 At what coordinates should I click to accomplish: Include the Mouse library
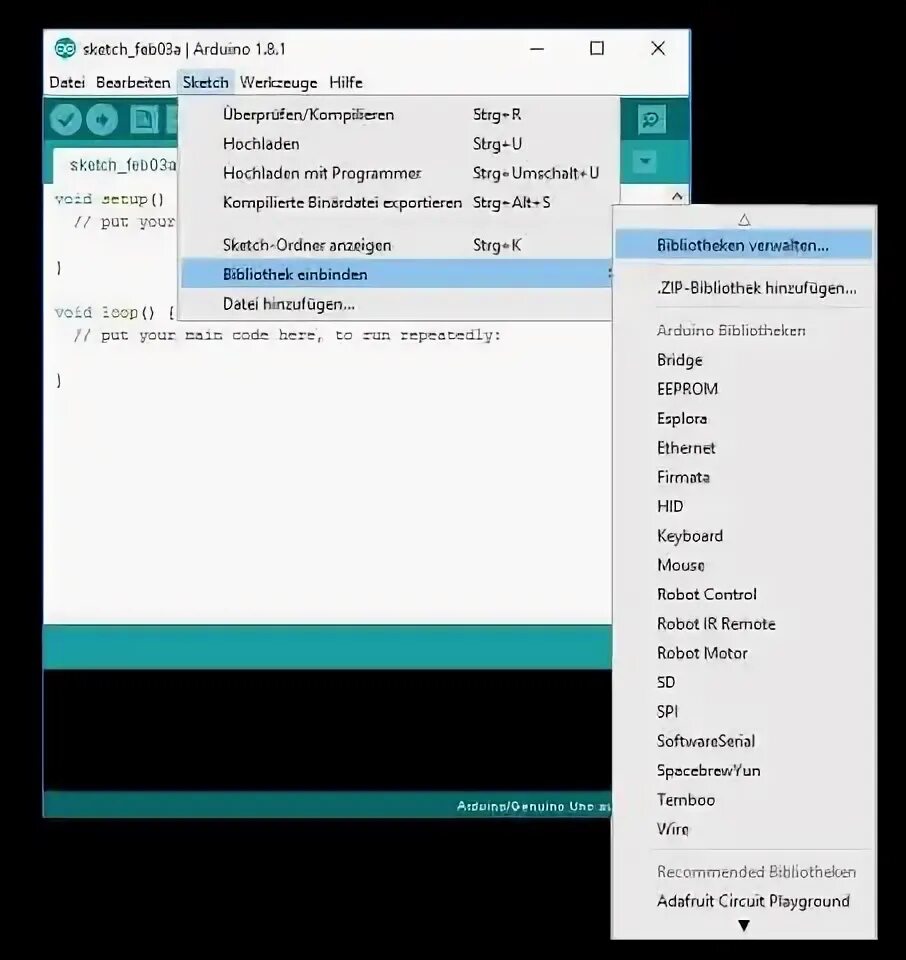click(x=743, y=565)
